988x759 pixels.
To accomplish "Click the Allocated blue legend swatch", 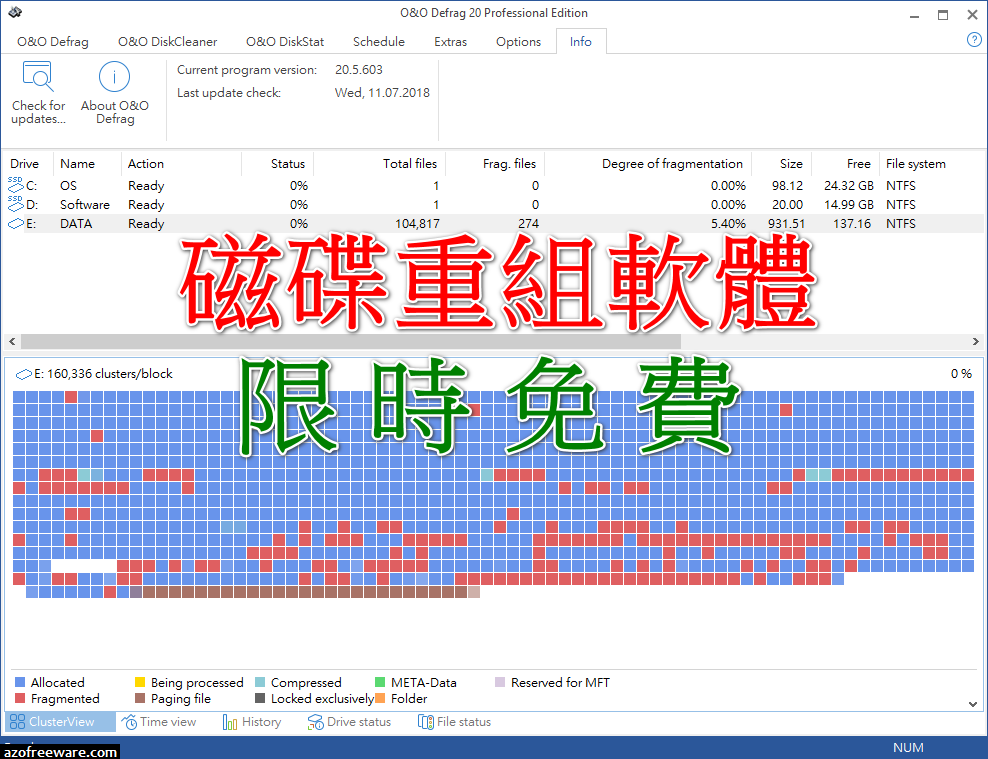I will point(20,682).
